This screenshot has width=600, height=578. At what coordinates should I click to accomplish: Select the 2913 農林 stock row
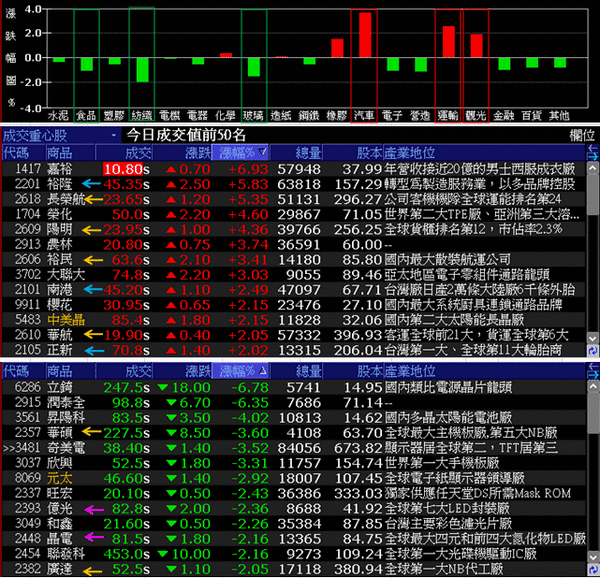pos(294,244)
